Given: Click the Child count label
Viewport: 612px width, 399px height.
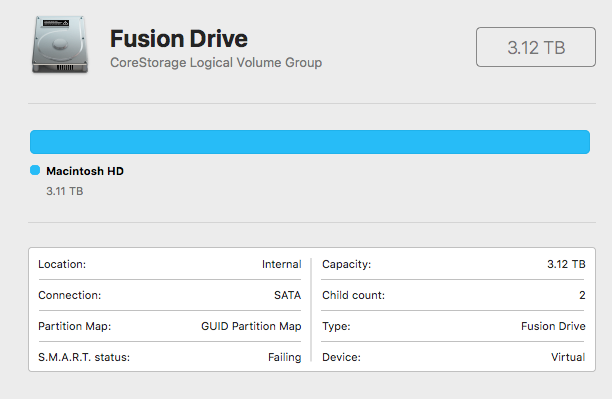Looking at the screenshot, I should 353,295.
